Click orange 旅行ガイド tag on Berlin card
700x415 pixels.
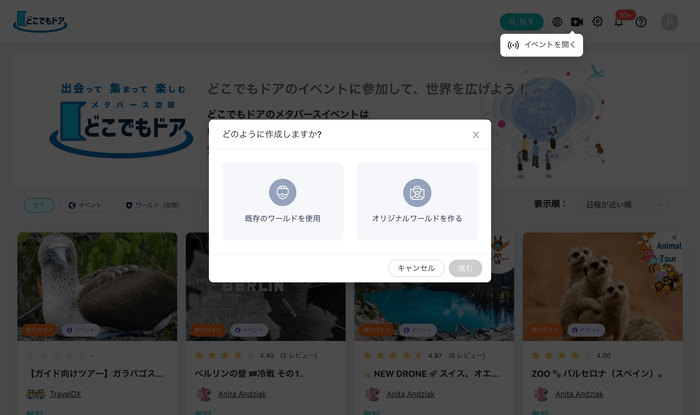tap(208, 330)
